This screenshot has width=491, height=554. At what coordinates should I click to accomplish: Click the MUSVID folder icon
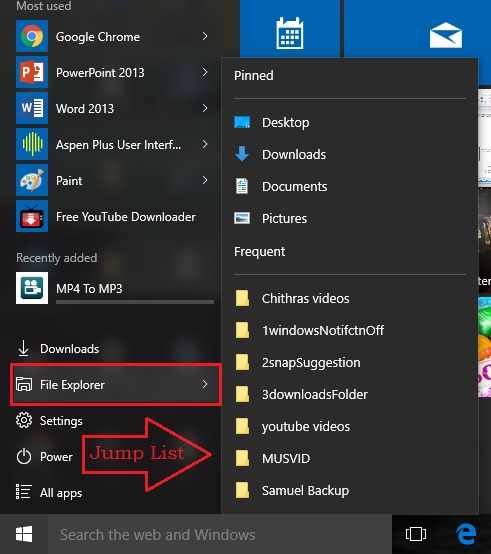click(243, 458)
